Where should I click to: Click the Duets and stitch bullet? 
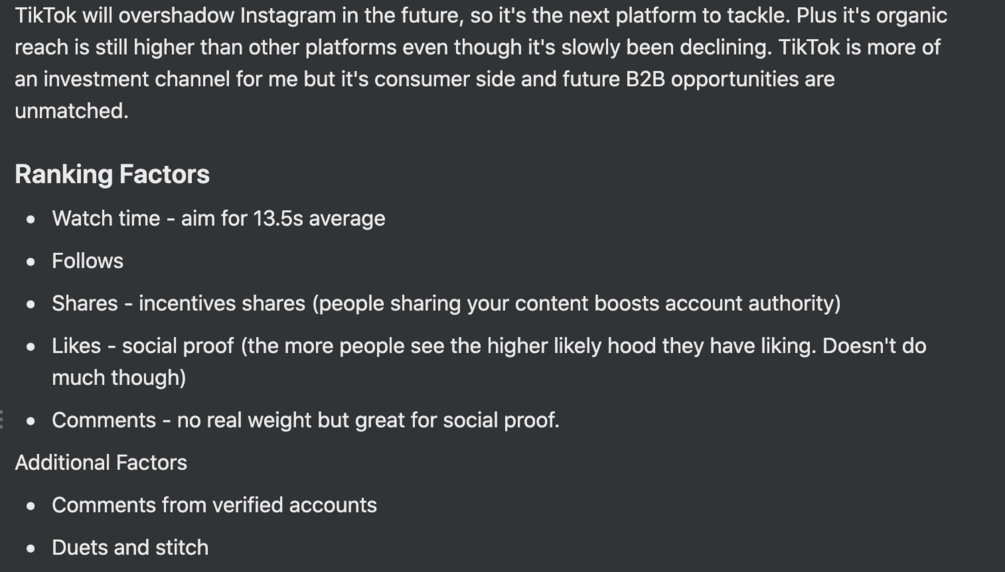pyautogui.click(x=130, y=548)
